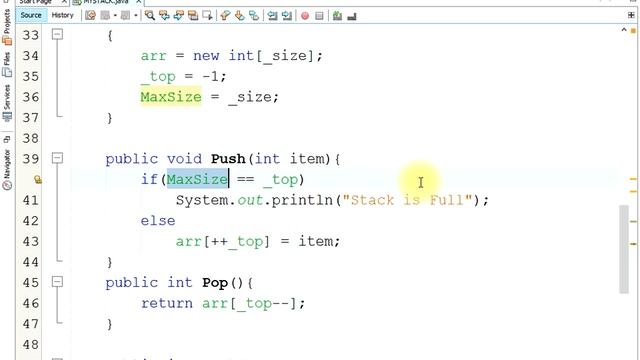Screen dimensions: 640x360
Task: Close the Start Page tab
Action: (64, 2)
